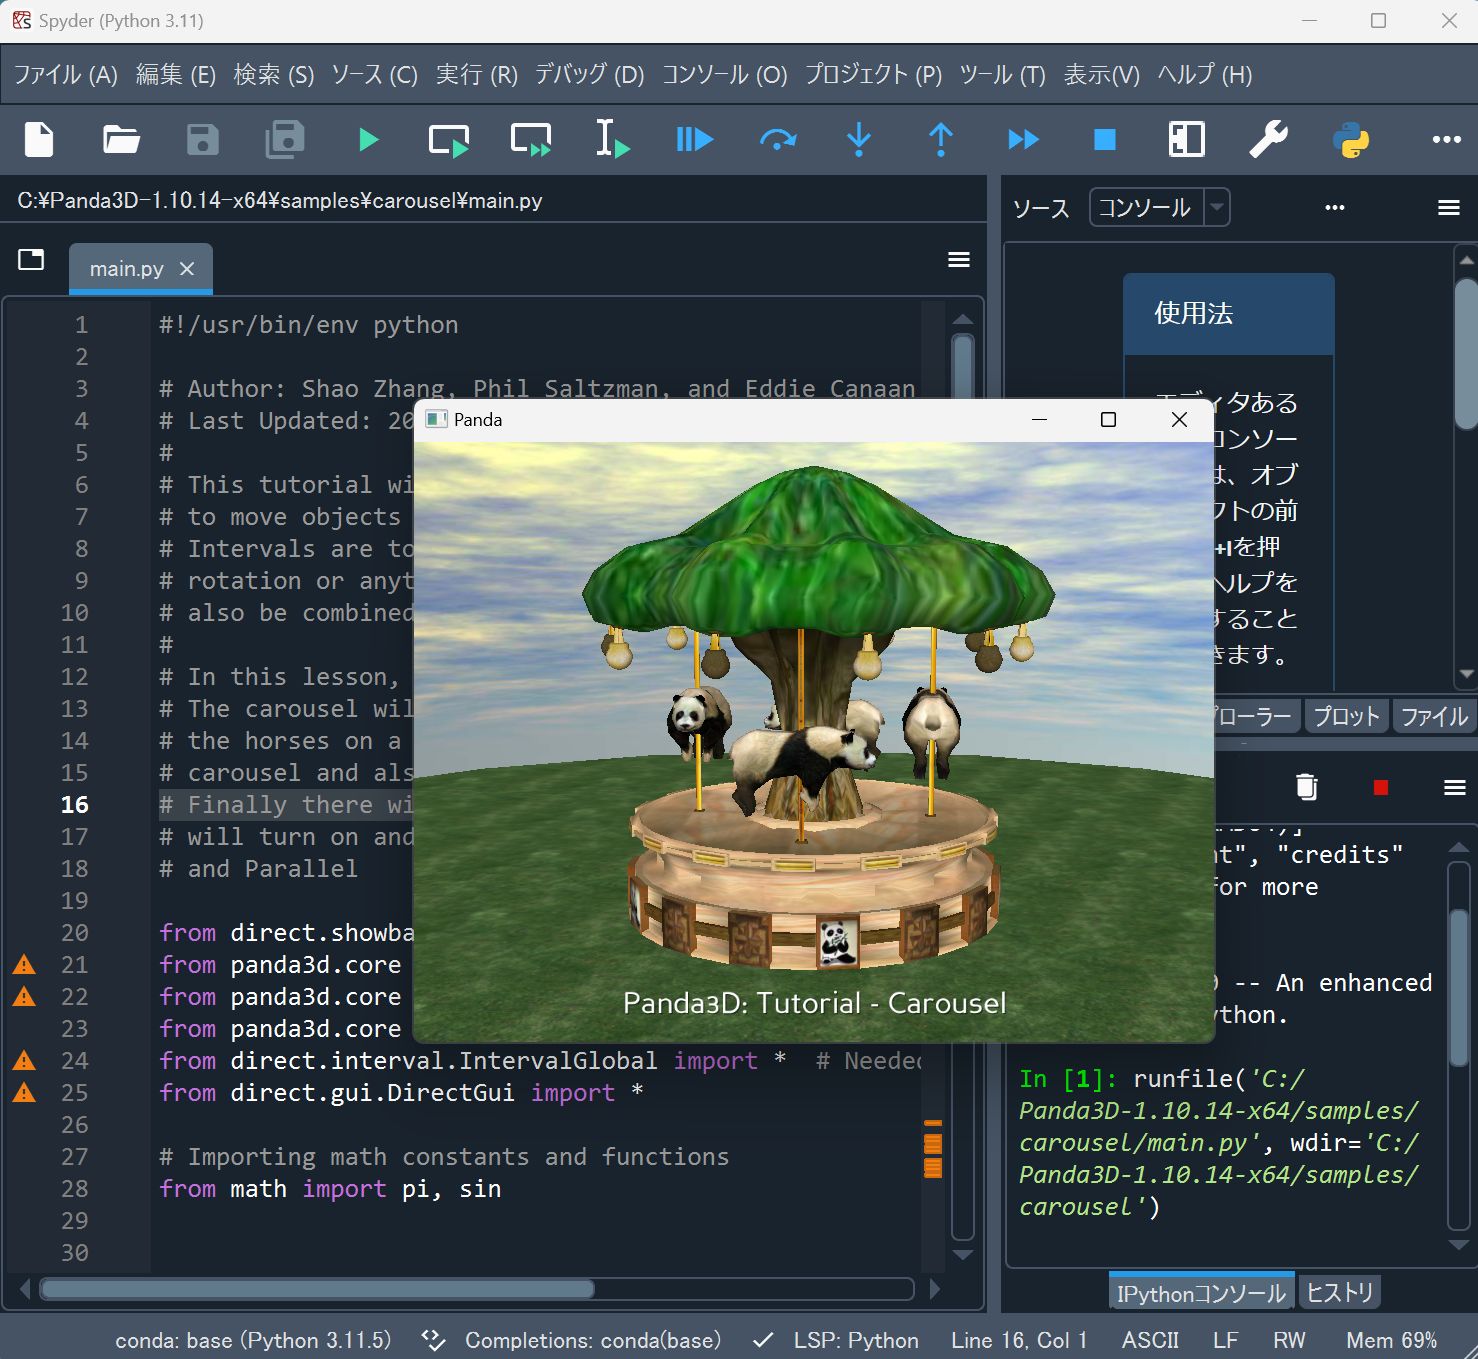The width and height of the screenshot is (1478, 1359).
Task: Open an existing file from the toolbar
Action: [120, 140]
